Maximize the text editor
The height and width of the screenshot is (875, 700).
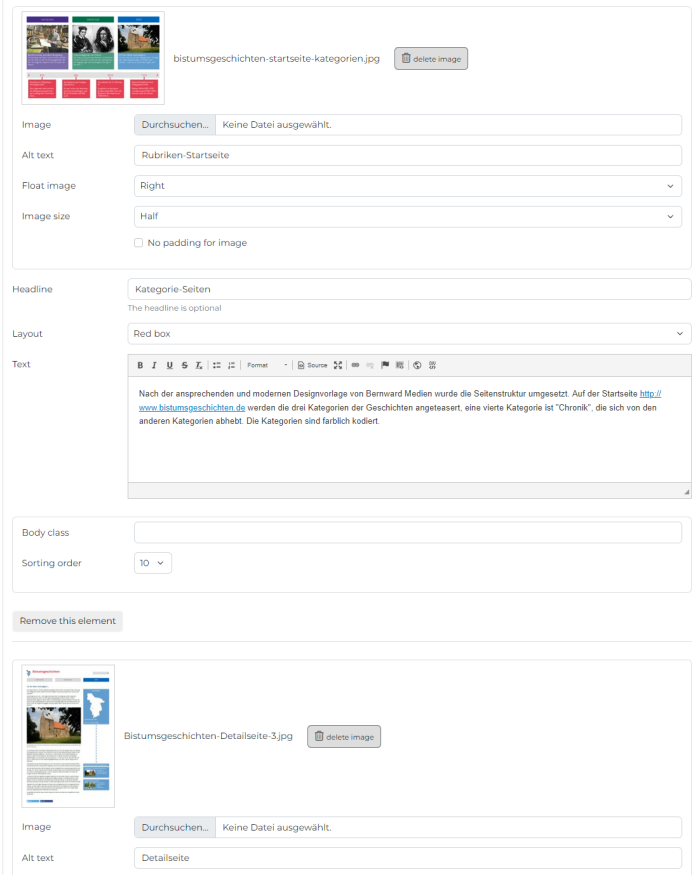(x=338, y=365)
